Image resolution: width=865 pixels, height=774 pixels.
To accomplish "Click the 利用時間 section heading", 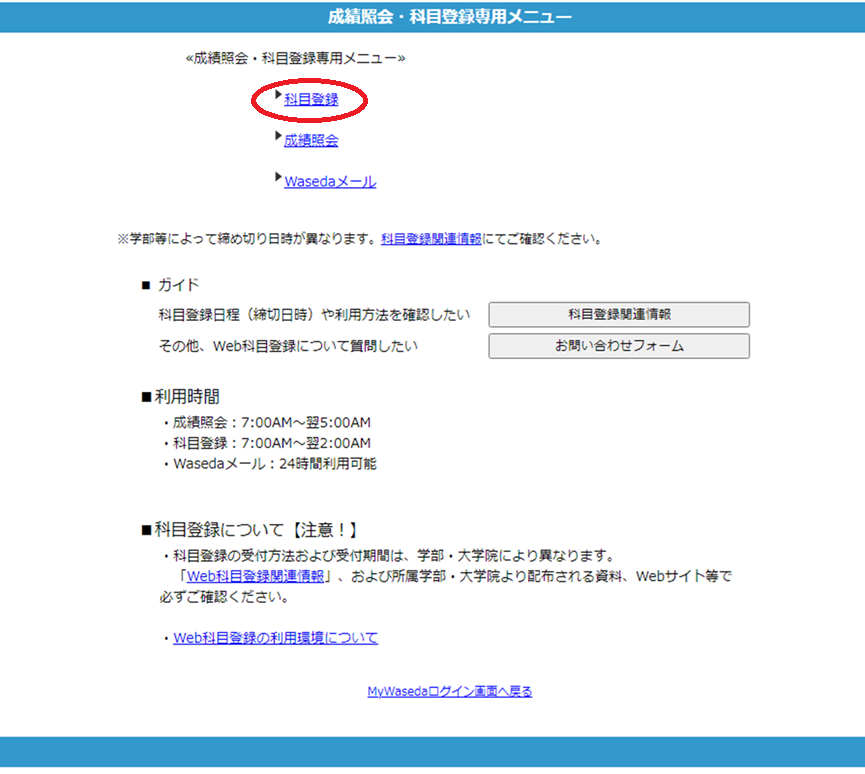I will coord(187,397).
